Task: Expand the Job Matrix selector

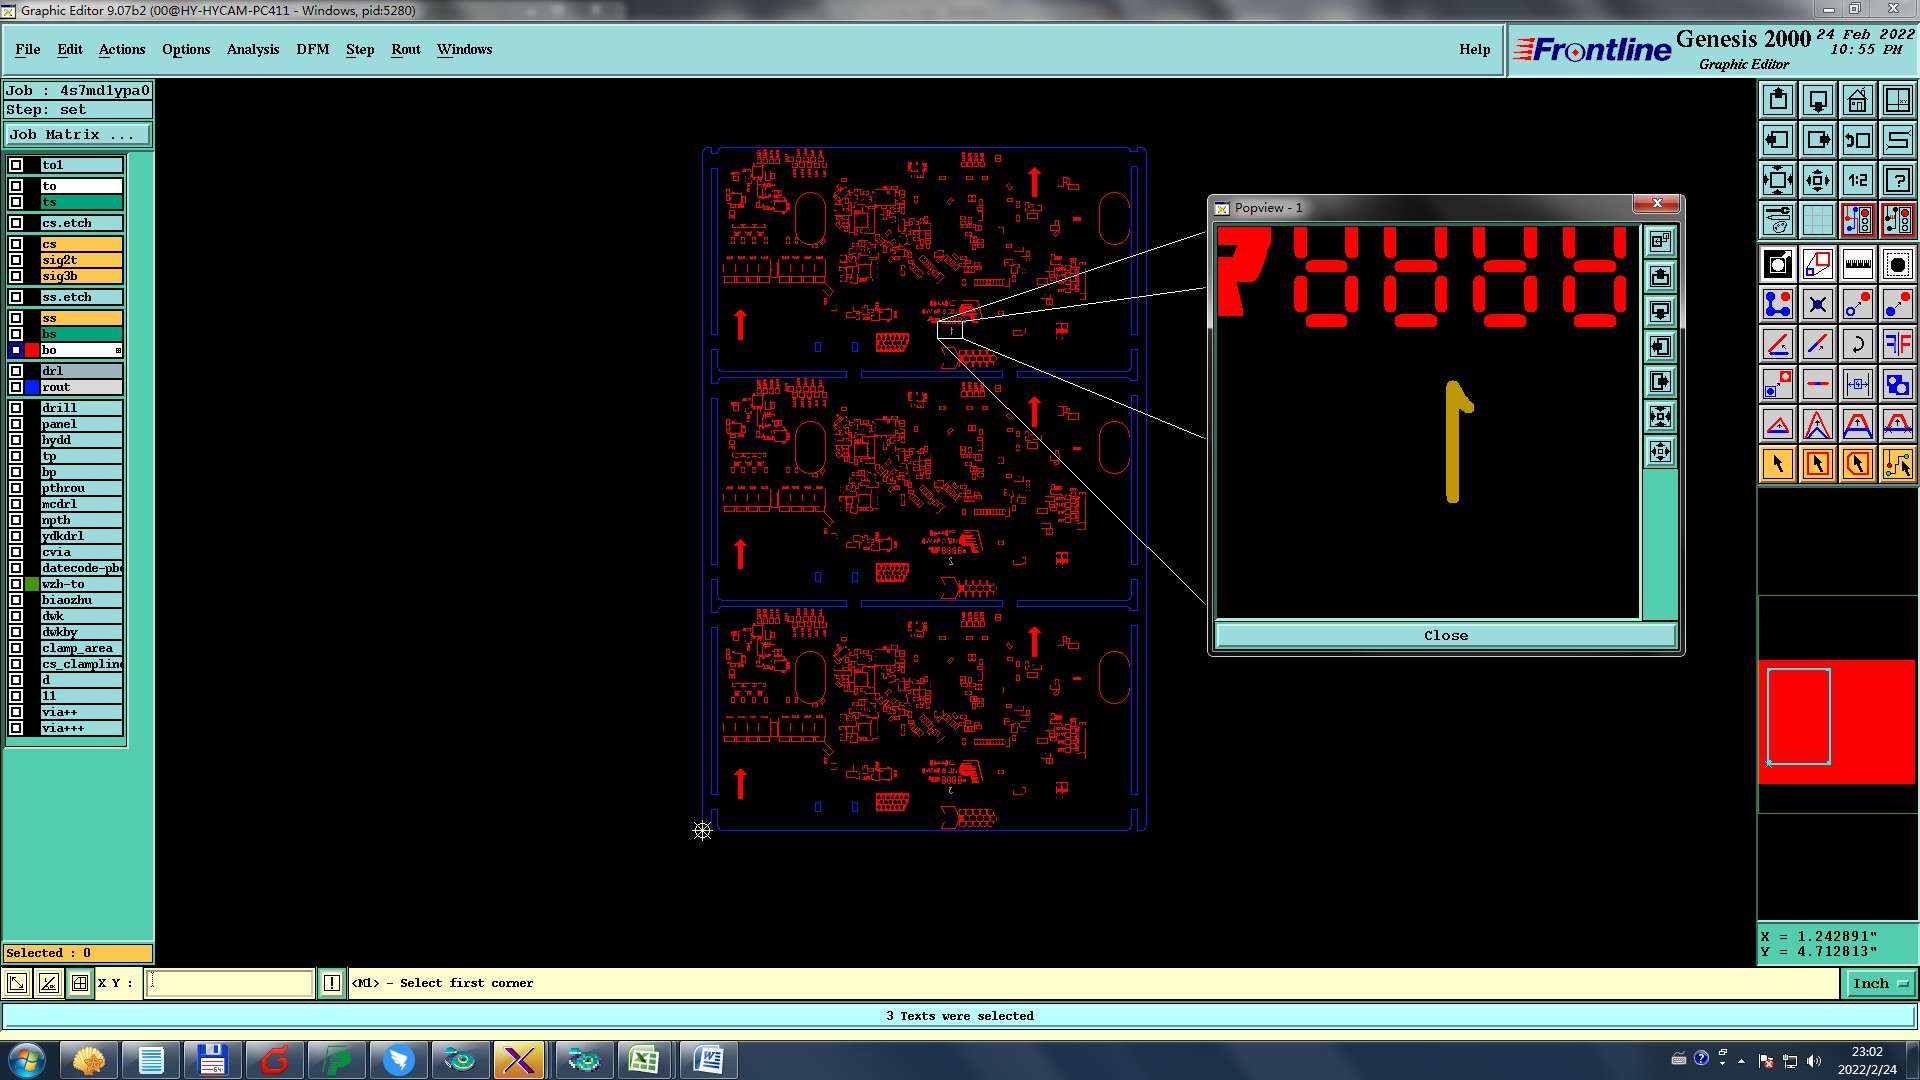Action: (78, 135)
